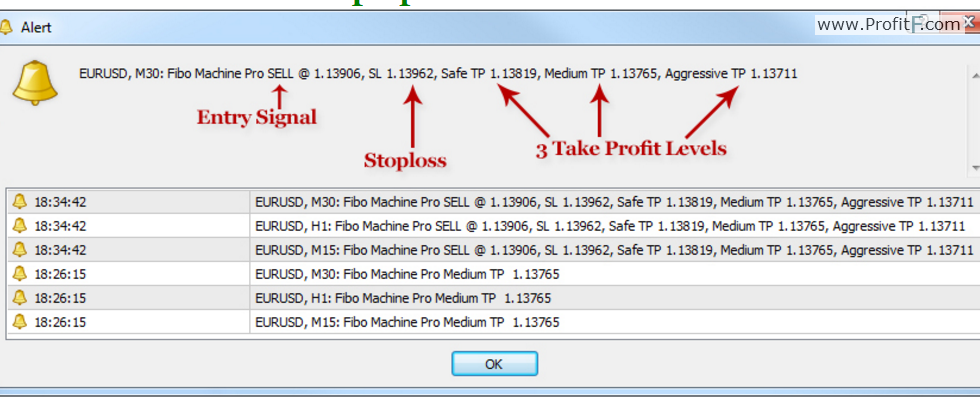Click the bell icon in the Alert title bar

(x=5, y=28)
